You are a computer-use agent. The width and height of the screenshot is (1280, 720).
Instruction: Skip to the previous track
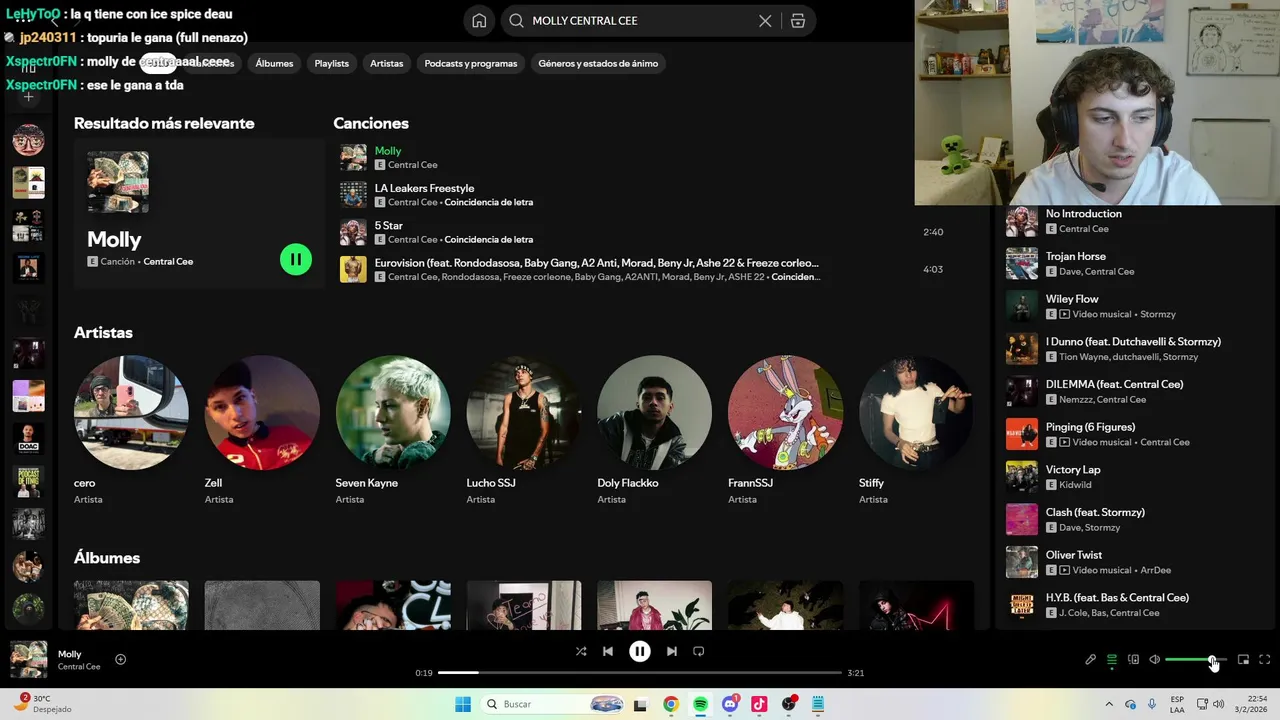coord(608,651)
